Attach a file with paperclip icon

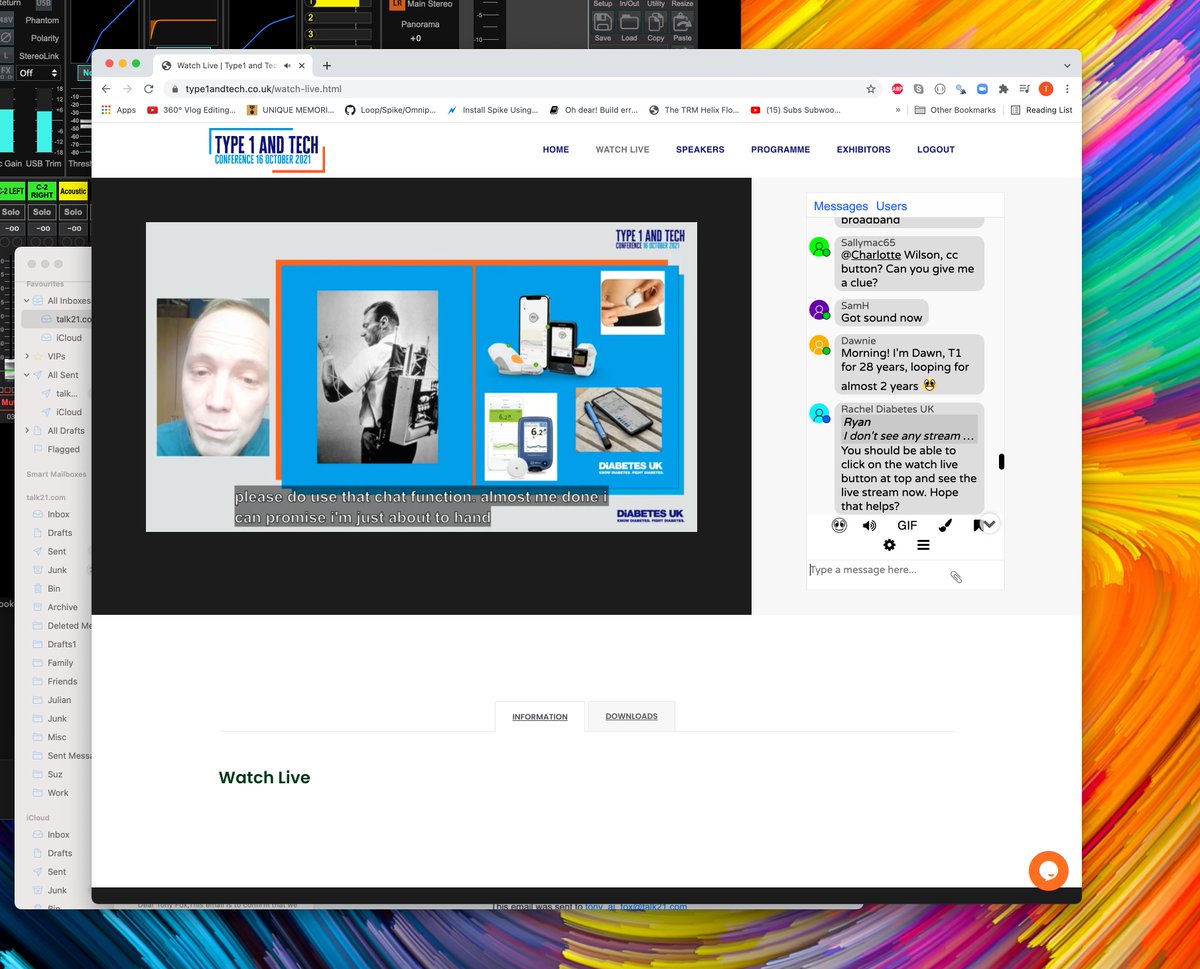pos(956,577)
